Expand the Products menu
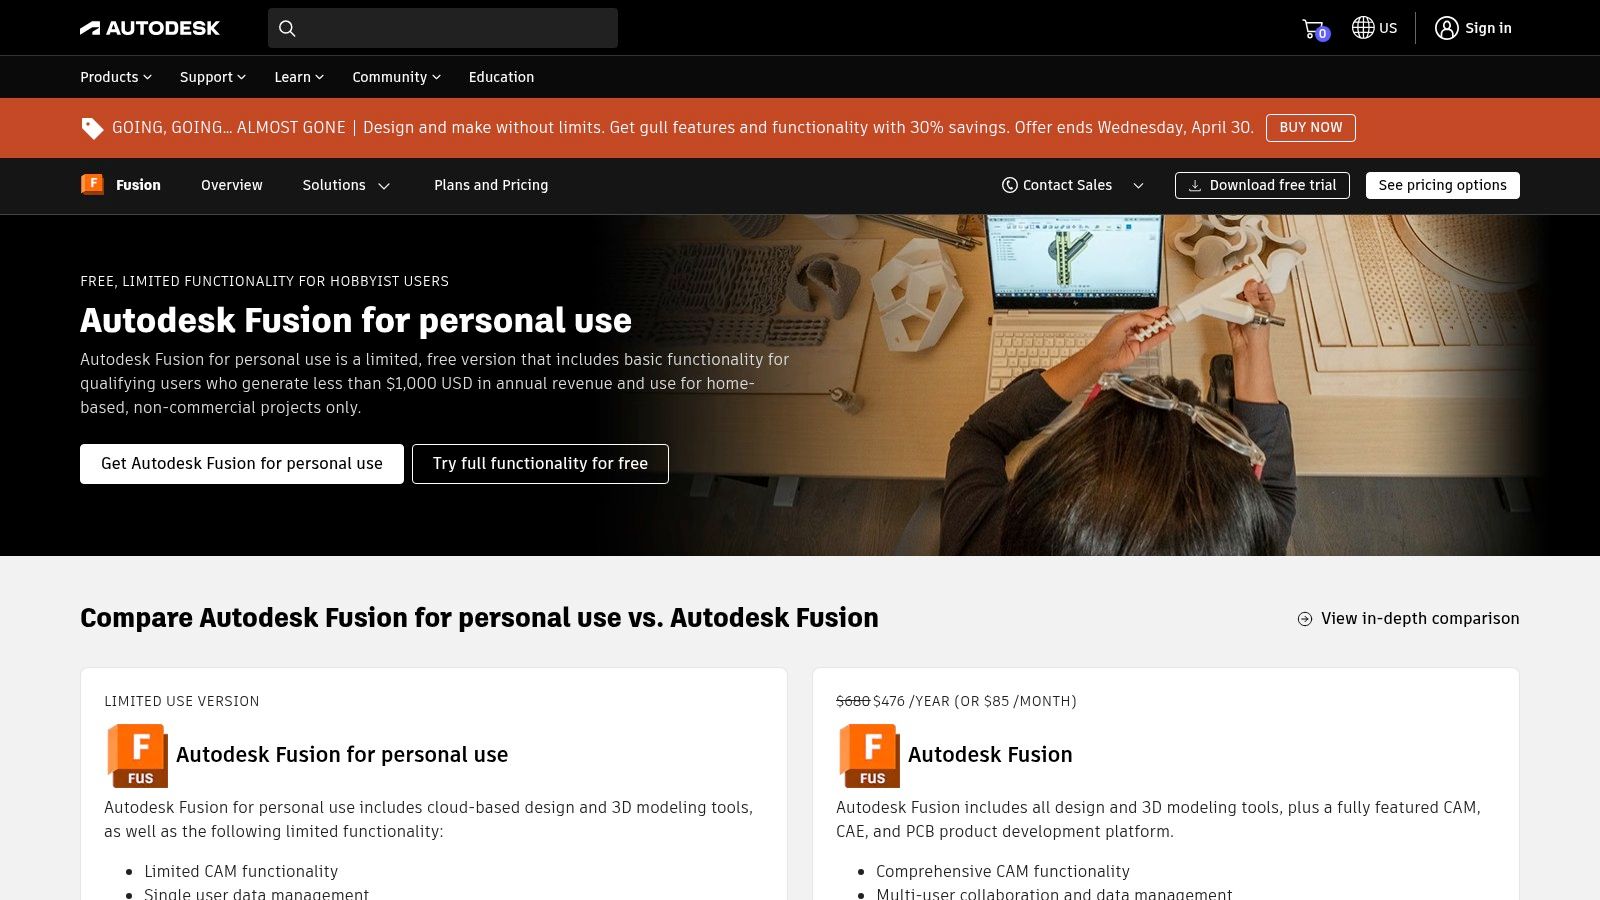Image resolution: width=1600 pixels, height=900 pixels. point(116,77)
